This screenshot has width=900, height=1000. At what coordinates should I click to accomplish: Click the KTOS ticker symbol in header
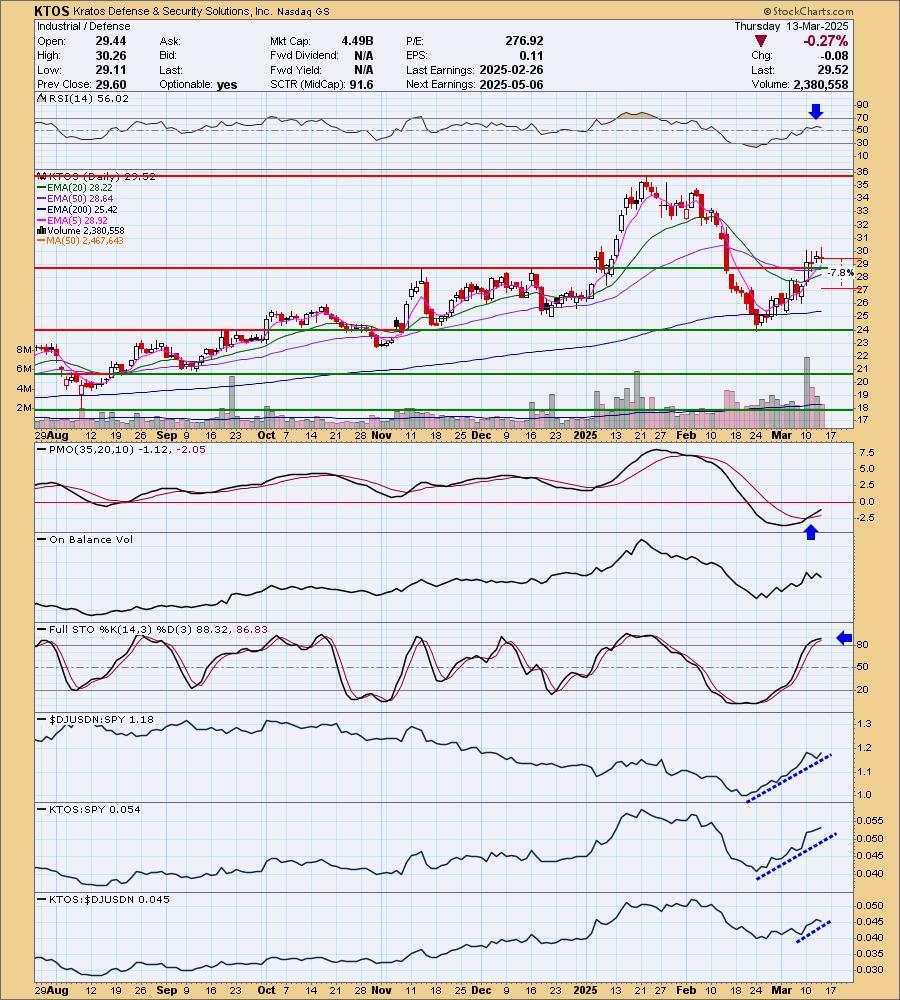[x=52, y=11]
